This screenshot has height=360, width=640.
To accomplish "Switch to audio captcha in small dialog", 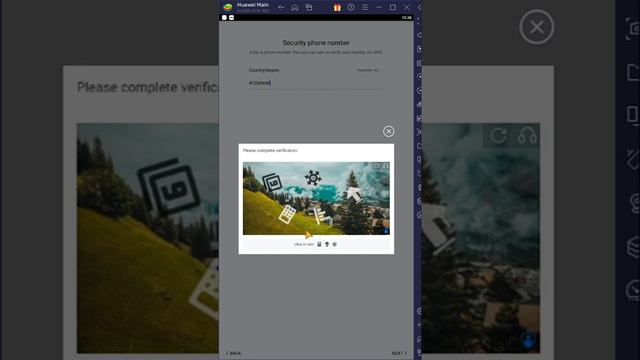I will [385, 166].
